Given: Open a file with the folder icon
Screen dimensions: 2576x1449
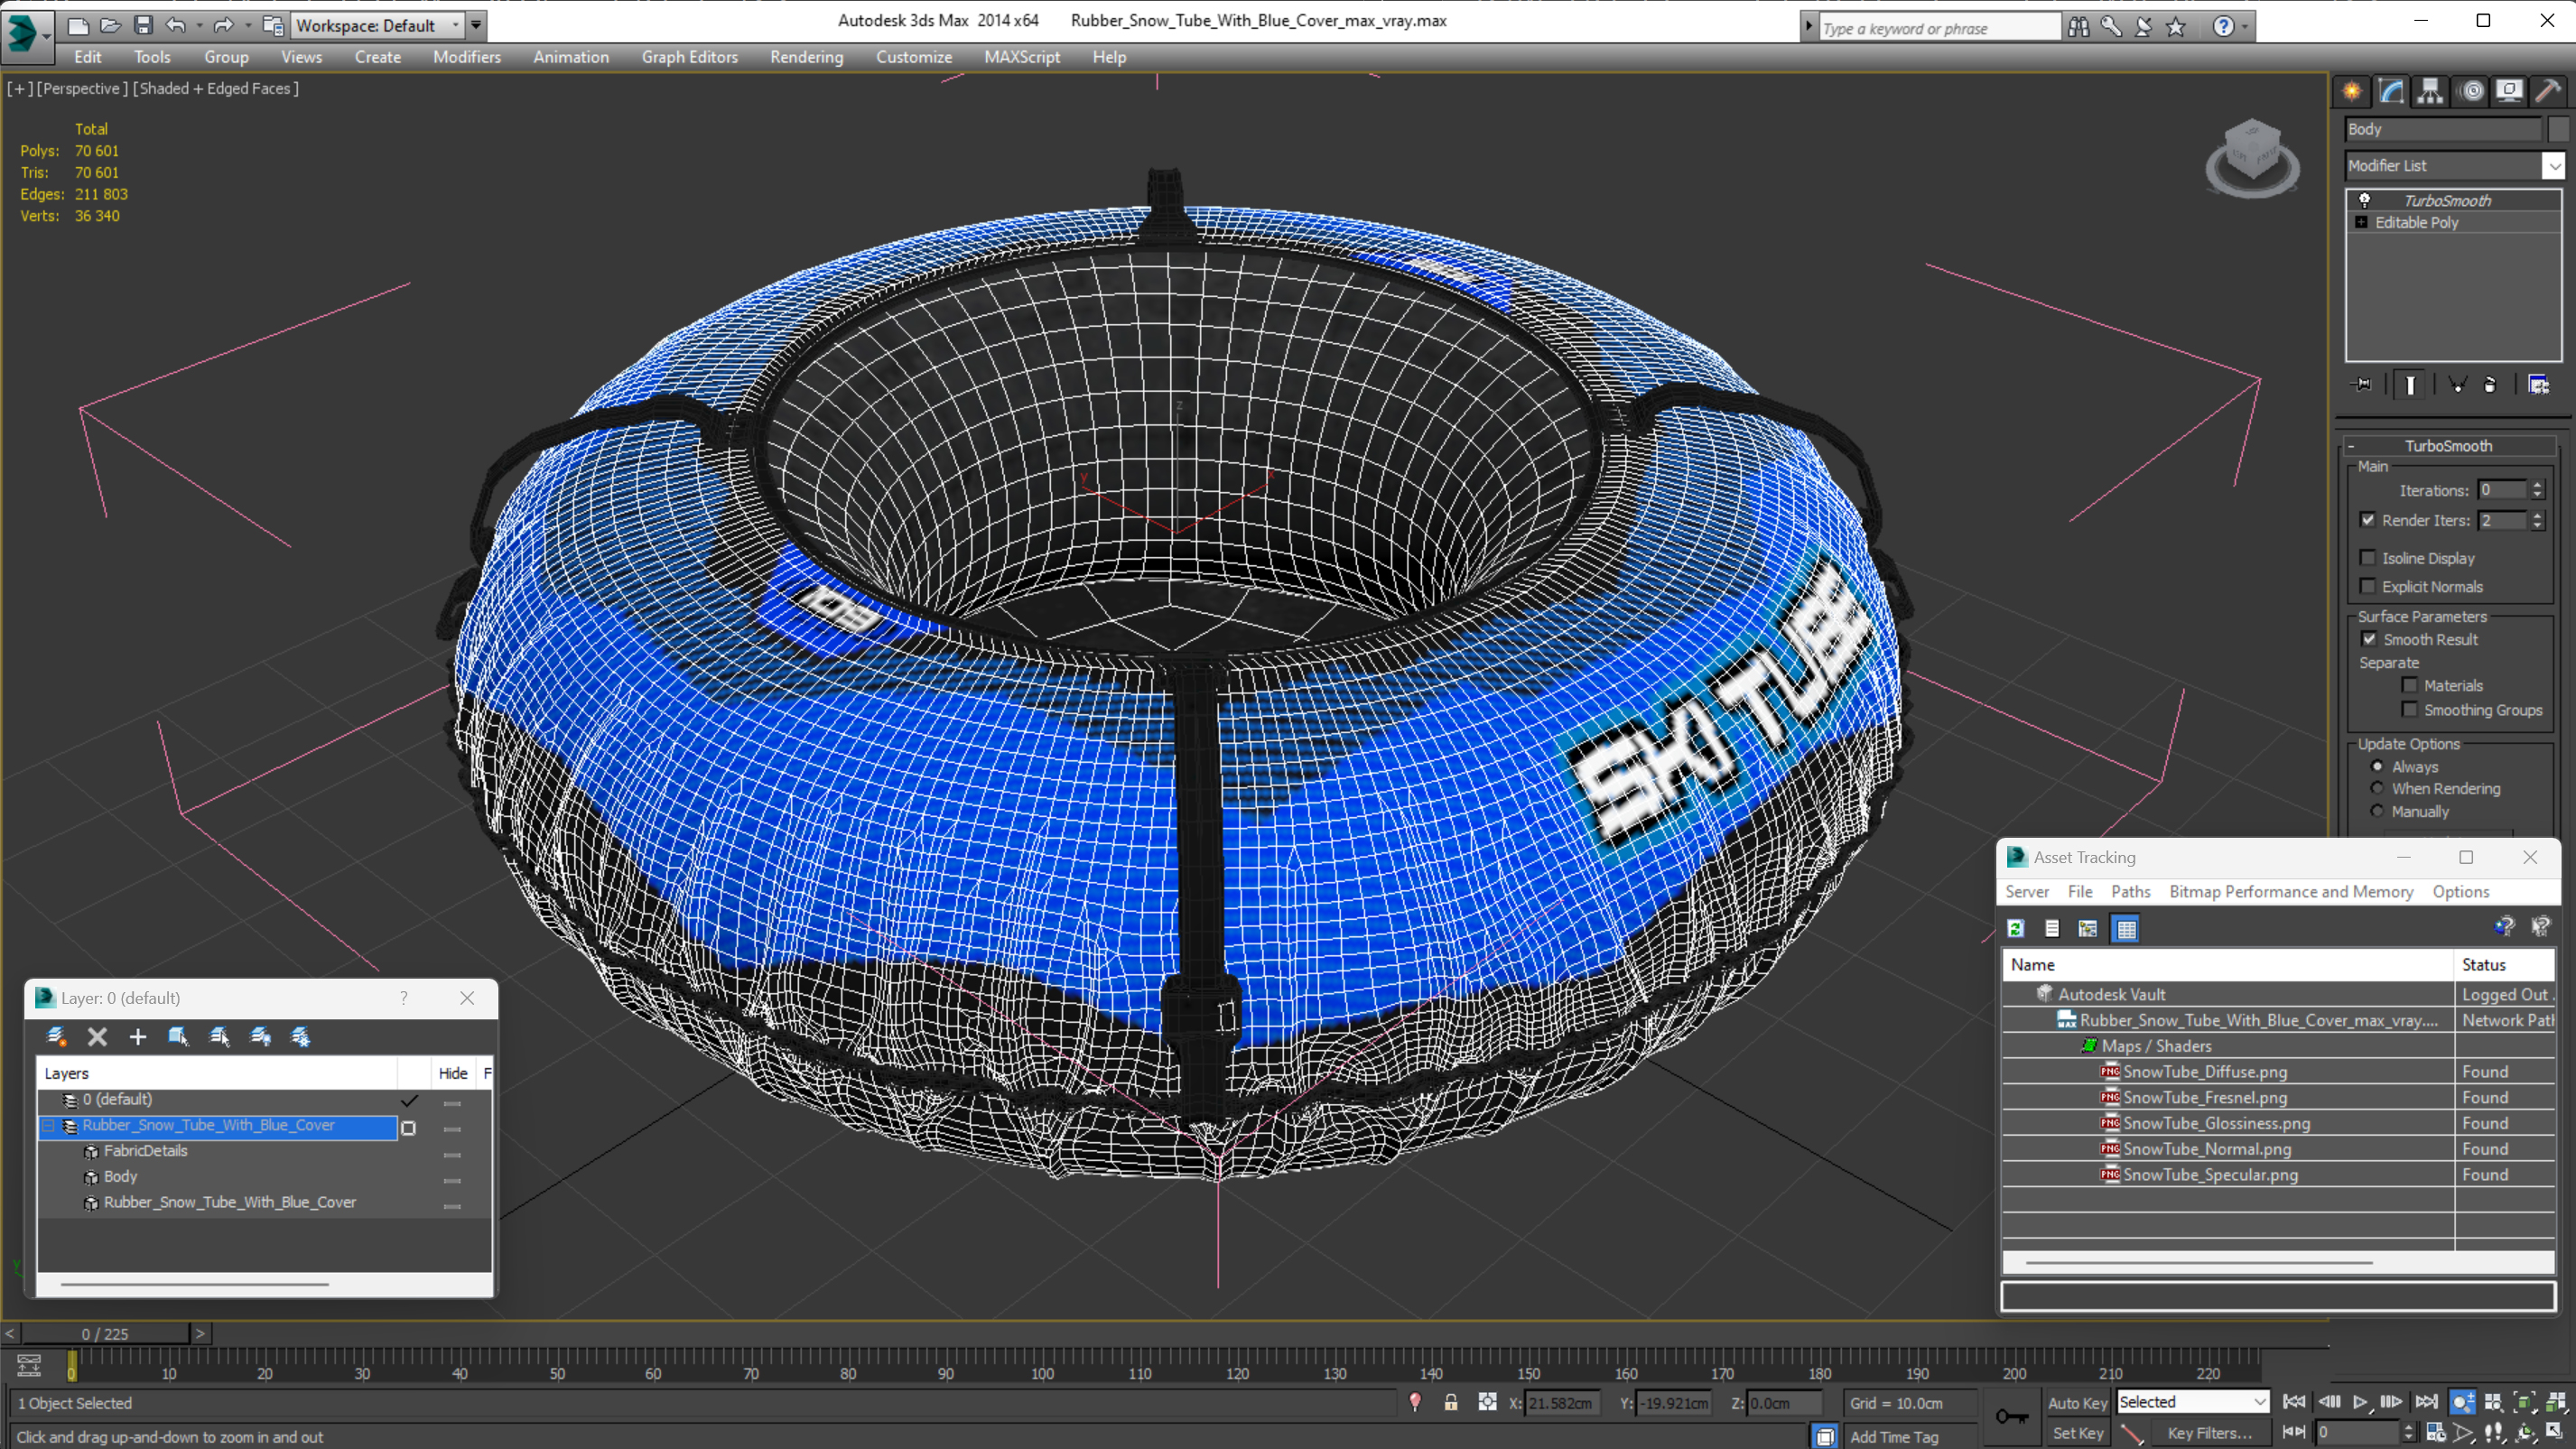Looking at the screenshot, I should [110, 25].
